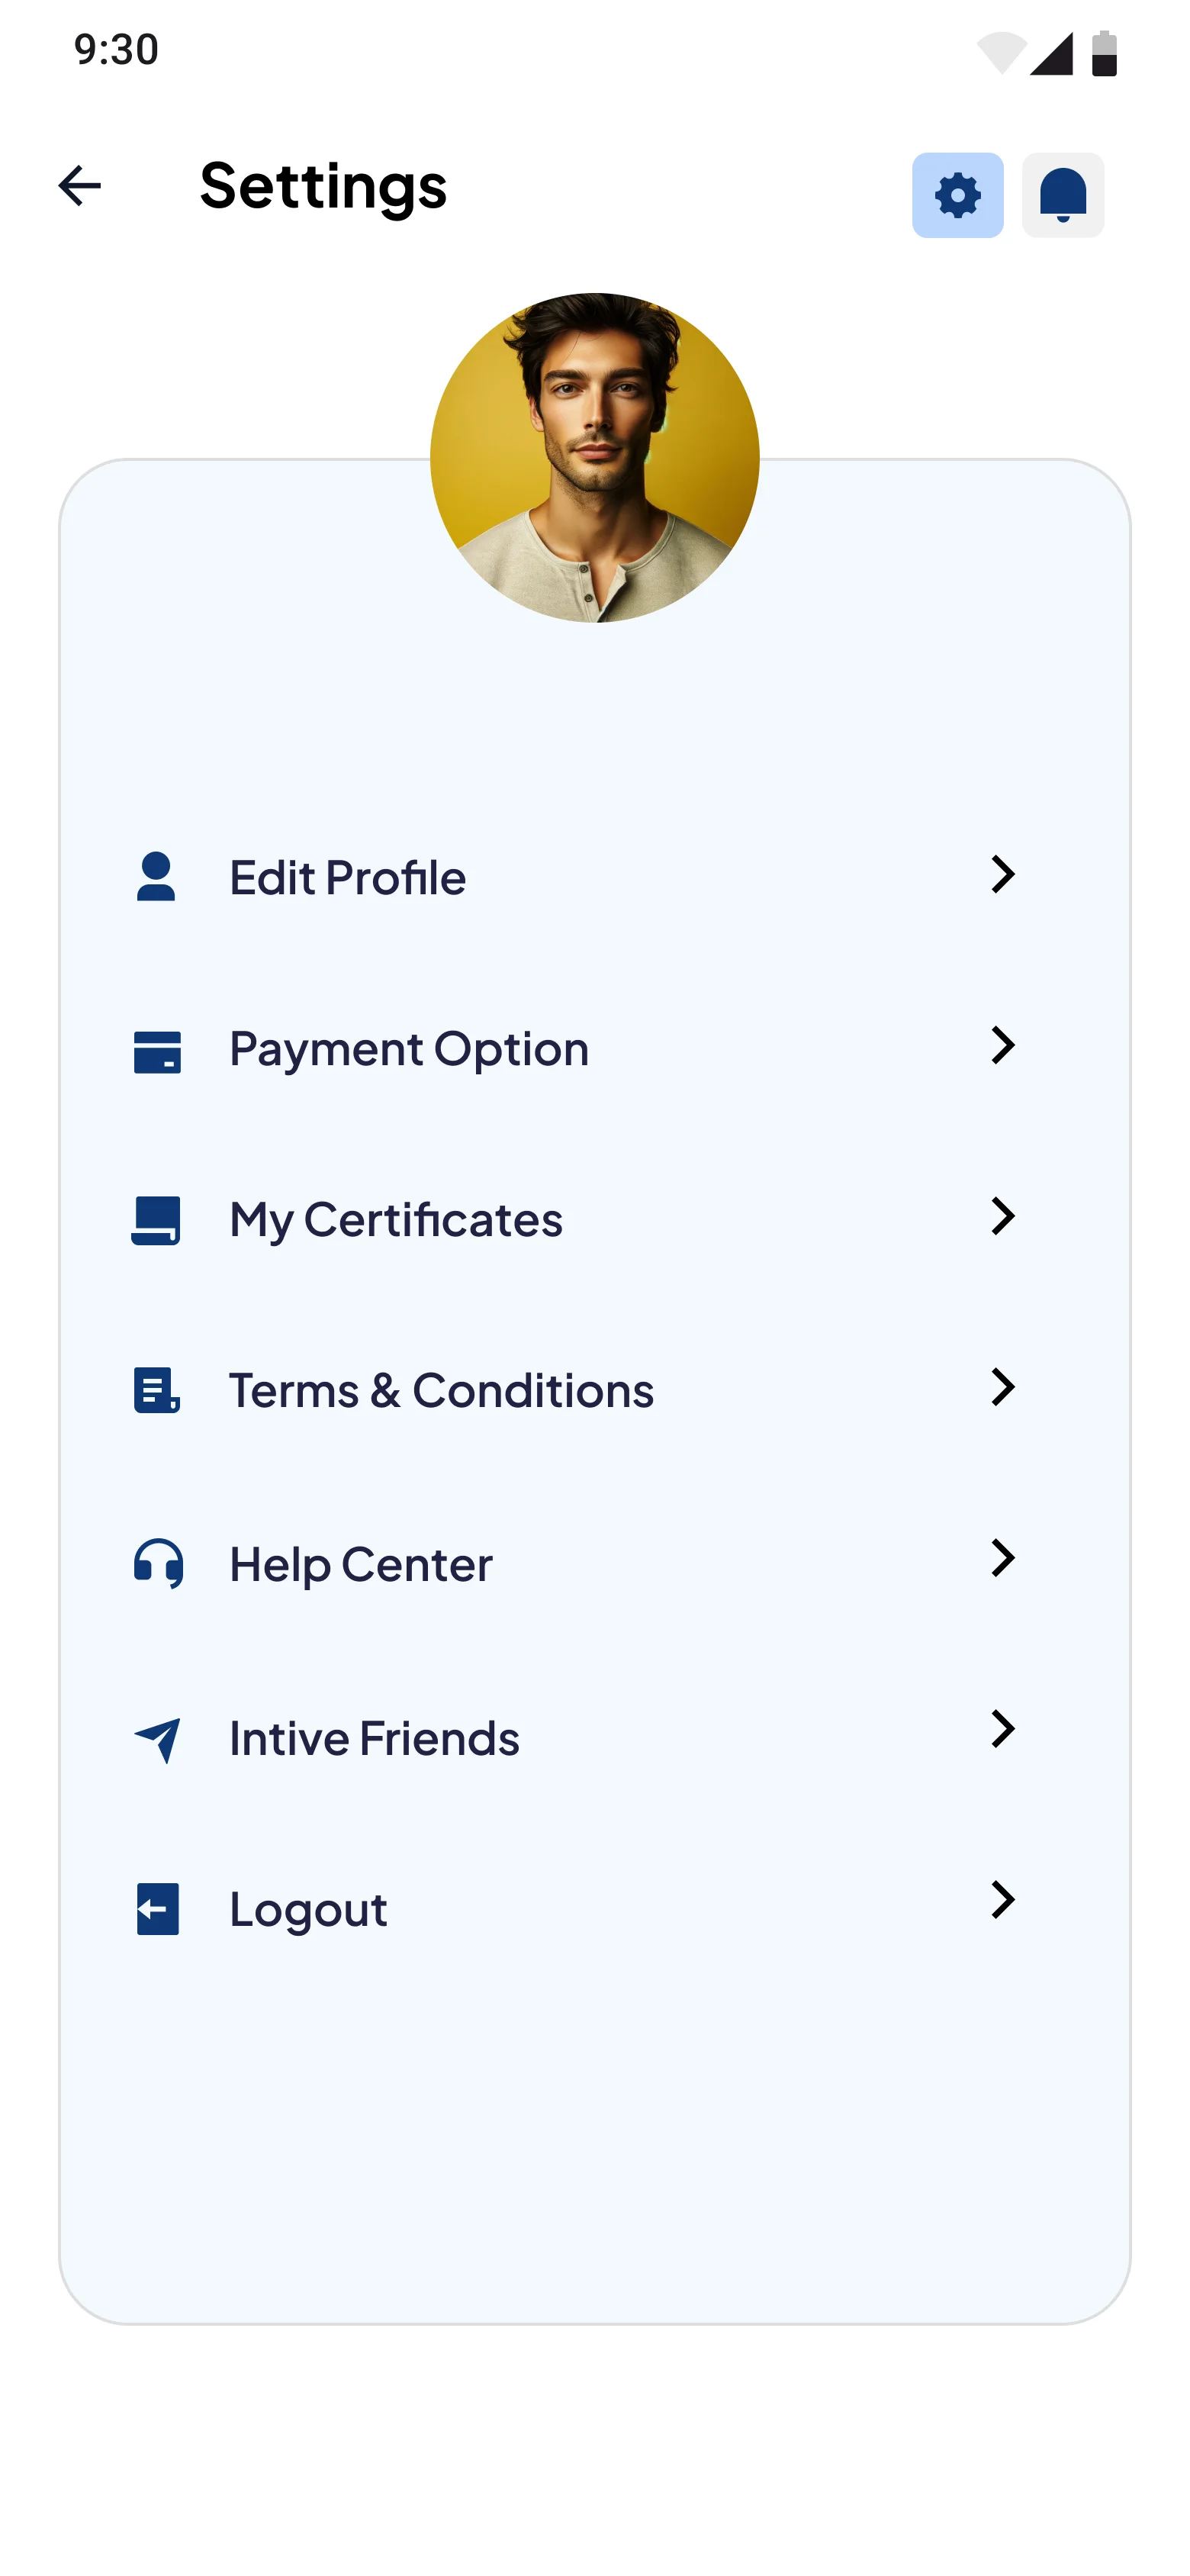
Task: Open the Help Center menu item
Action: pos(361,1564)
